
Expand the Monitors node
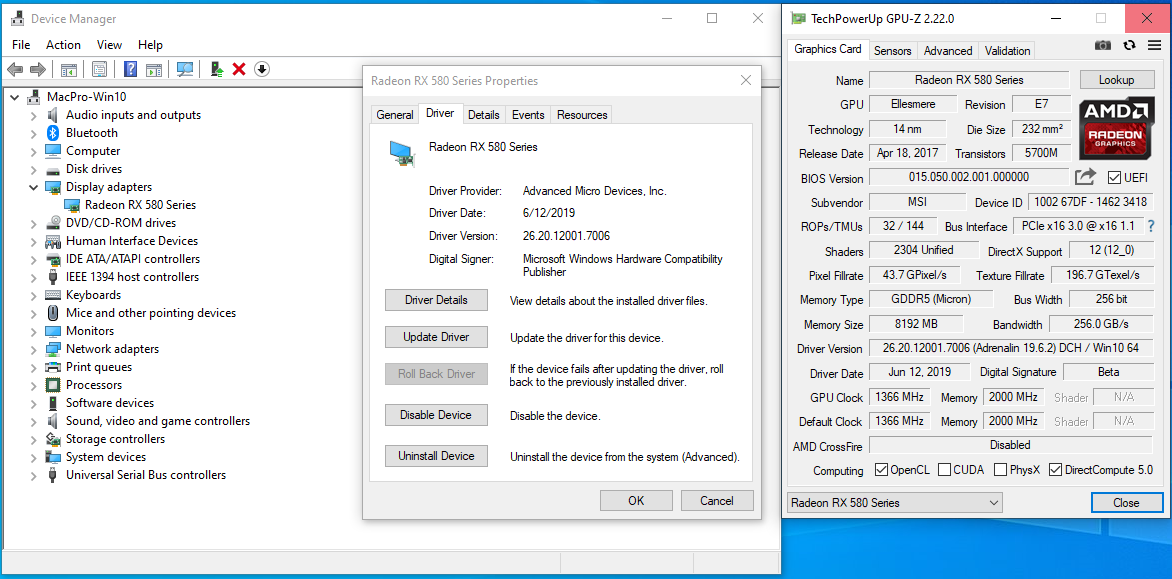point(34,331)
